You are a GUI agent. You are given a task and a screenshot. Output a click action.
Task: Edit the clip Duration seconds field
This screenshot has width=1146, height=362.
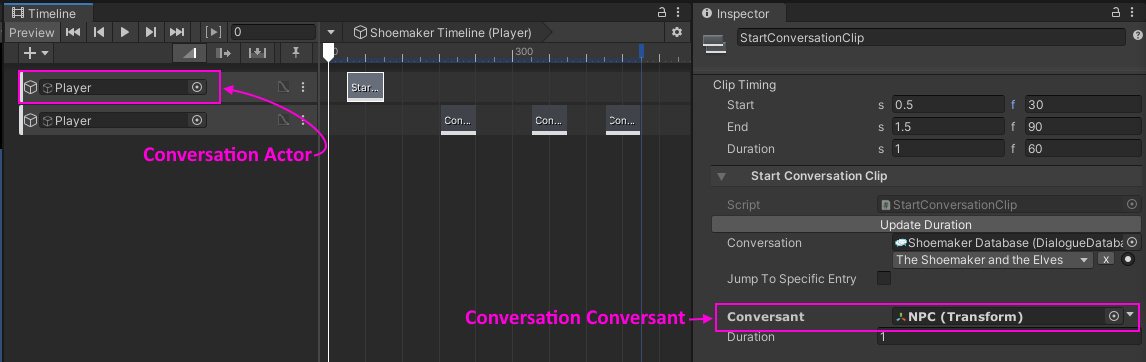949,148
